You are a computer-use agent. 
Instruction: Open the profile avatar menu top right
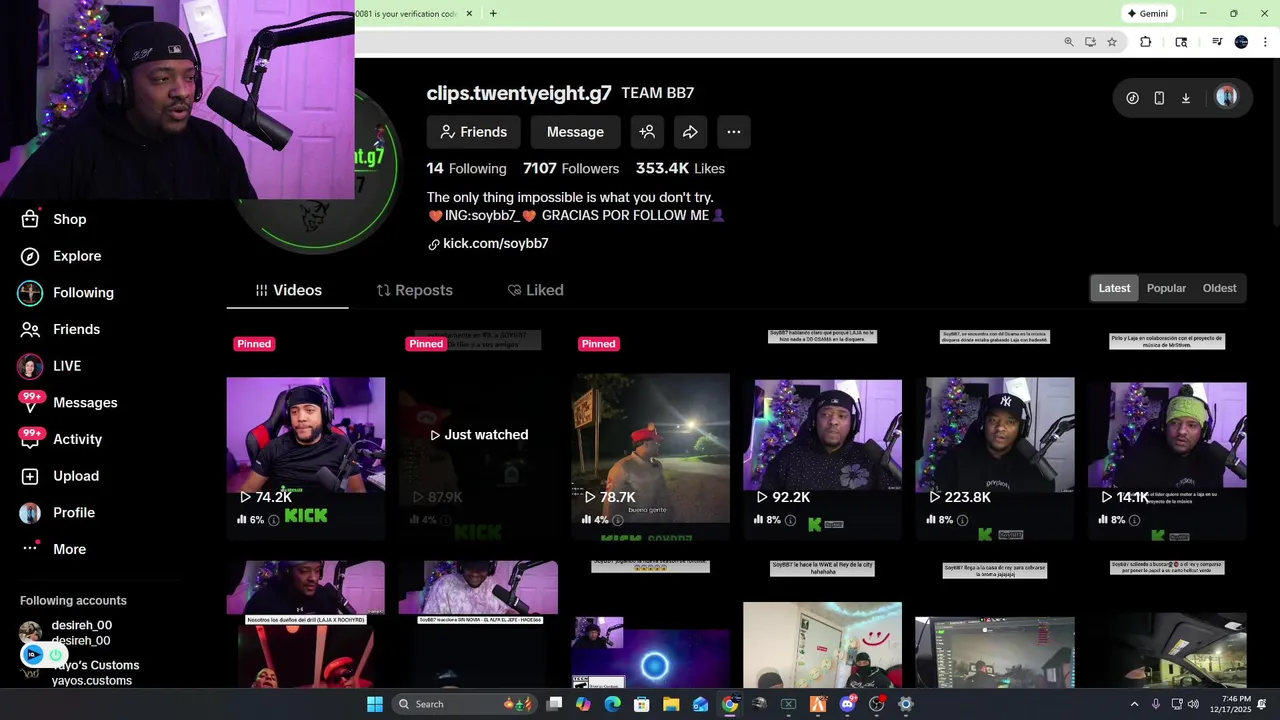pyautogui.click(x=1226, y=97)
